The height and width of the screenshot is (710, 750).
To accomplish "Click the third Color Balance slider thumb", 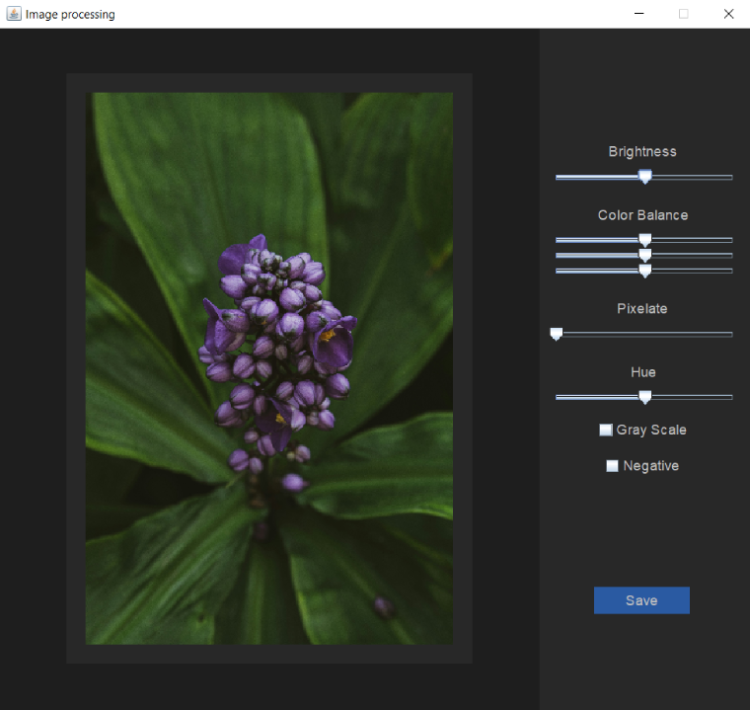I will tap(645, 270).
